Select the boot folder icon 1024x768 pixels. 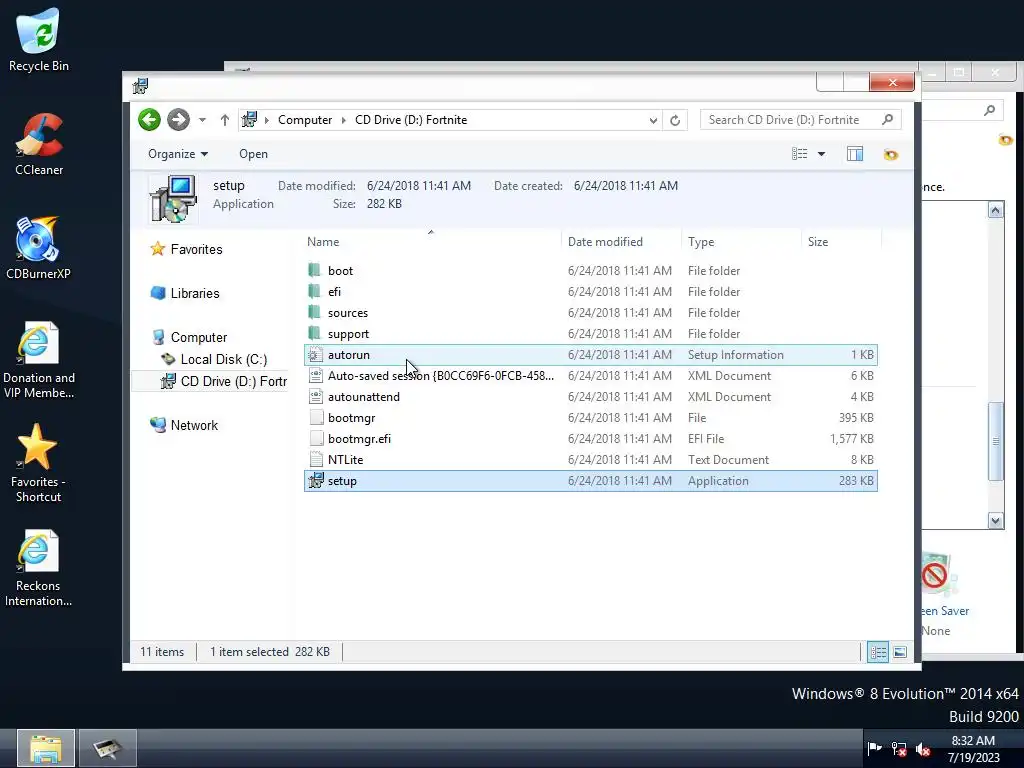[315, 270]
